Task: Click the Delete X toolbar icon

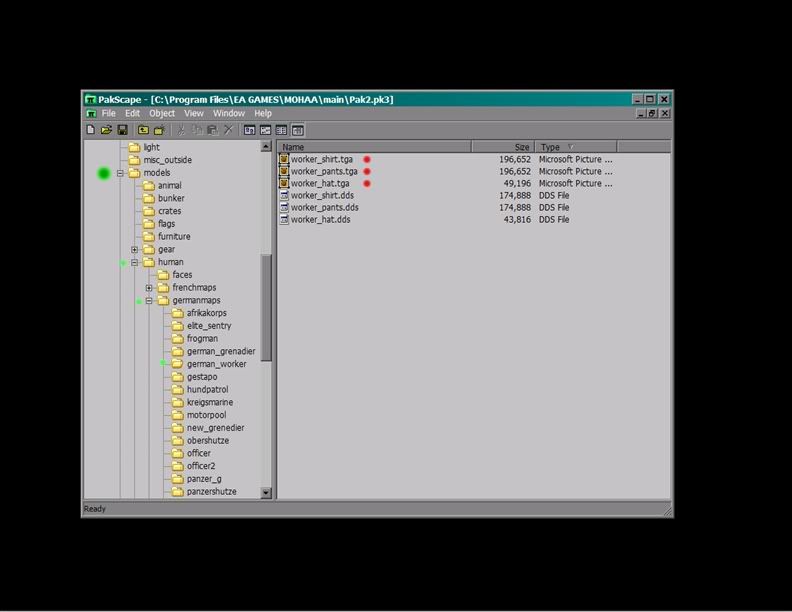Action: click(x=228, y=130)
